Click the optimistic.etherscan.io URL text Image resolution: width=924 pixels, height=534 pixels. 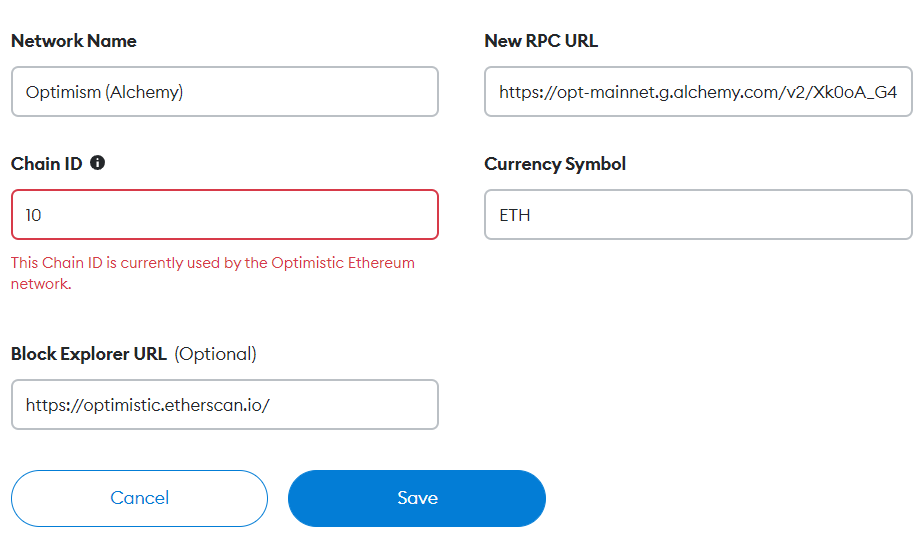(148, 405)
